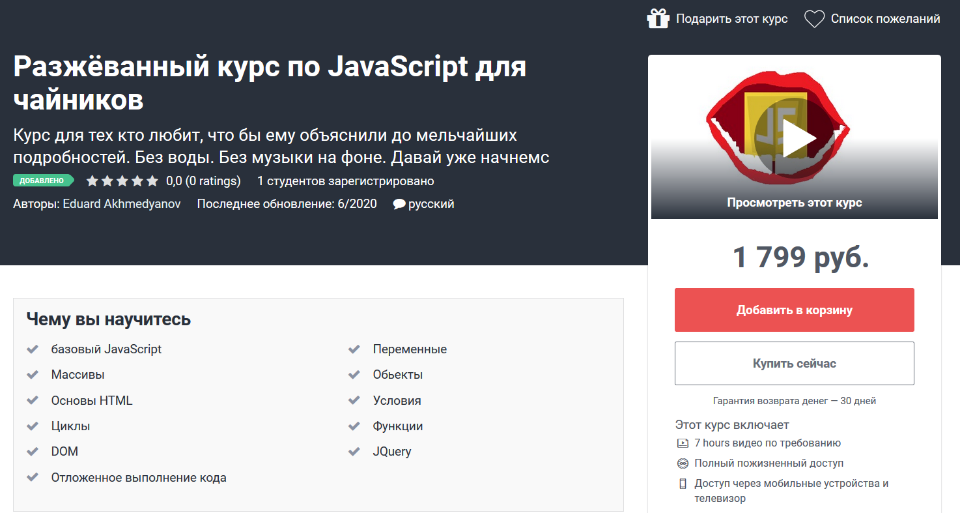The height and width of the screenshot is (513, 960).
Task: Click the five-star rating icons
Action: coord(122,181)
